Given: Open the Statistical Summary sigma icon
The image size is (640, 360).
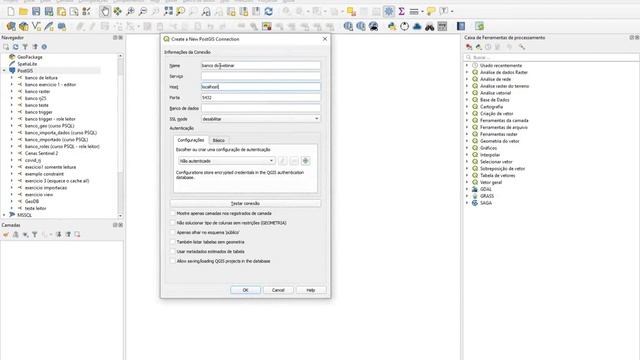Looking at the screenshot, I should [x=401, y=11].
